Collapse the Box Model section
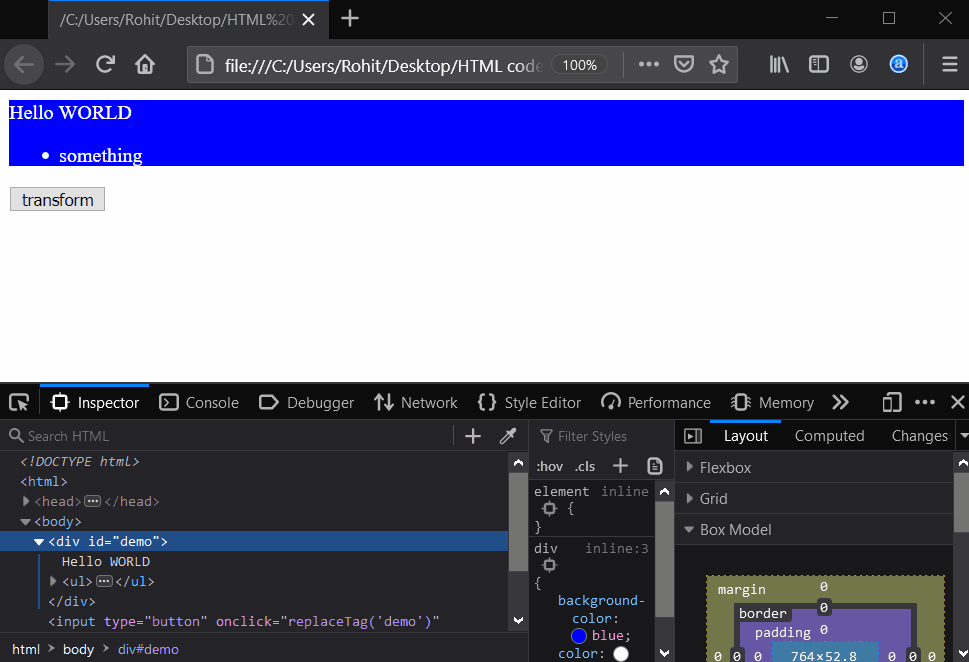Screen dimensions: 969x662 pos(689,529)
